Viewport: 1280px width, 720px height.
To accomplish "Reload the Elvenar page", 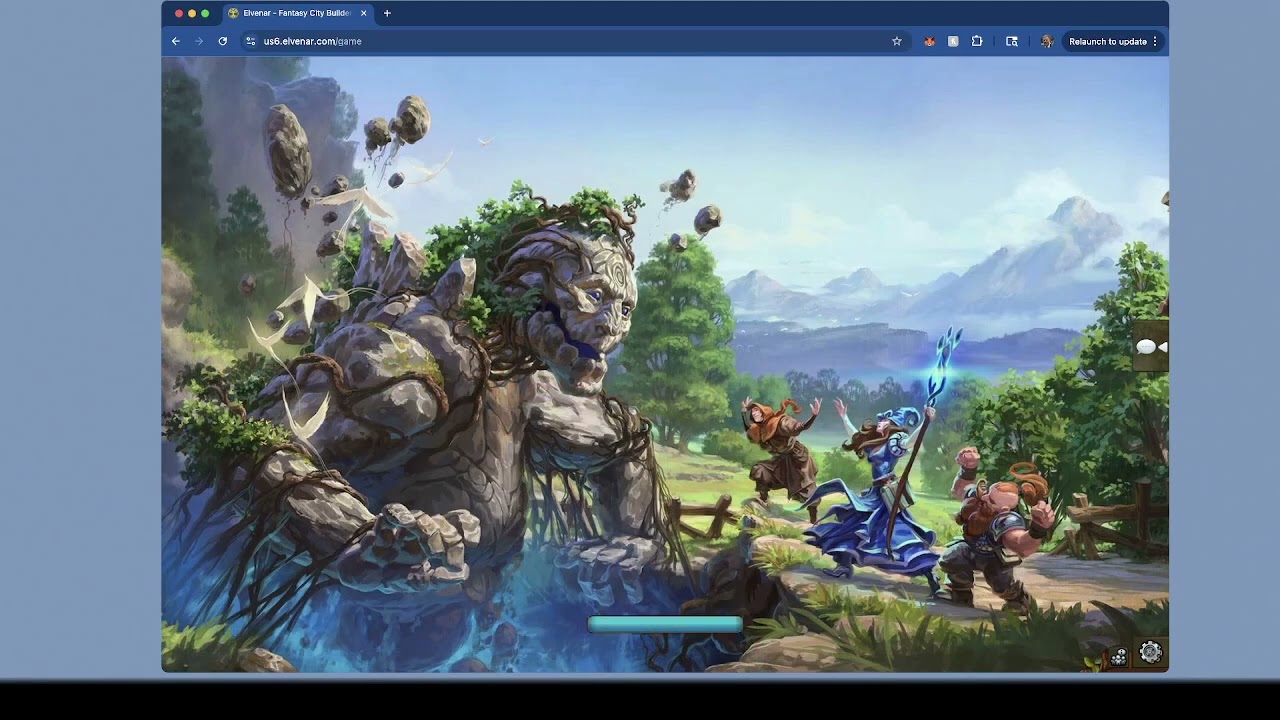I will pos(223,41).
